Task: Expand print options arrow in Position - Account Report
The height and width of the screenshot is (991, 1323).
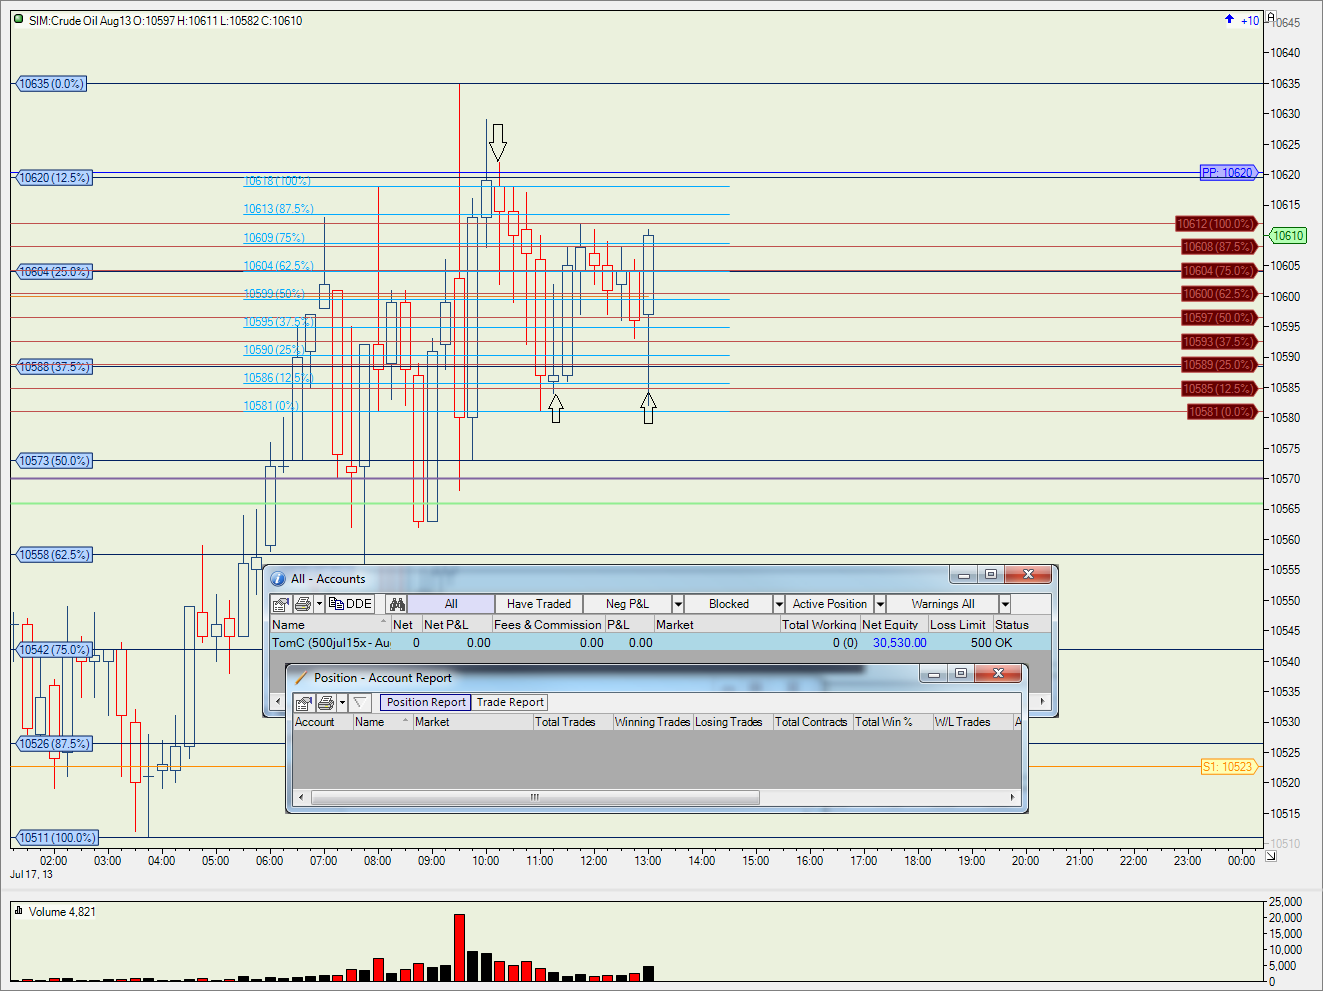Action: [x=342, y=702]
